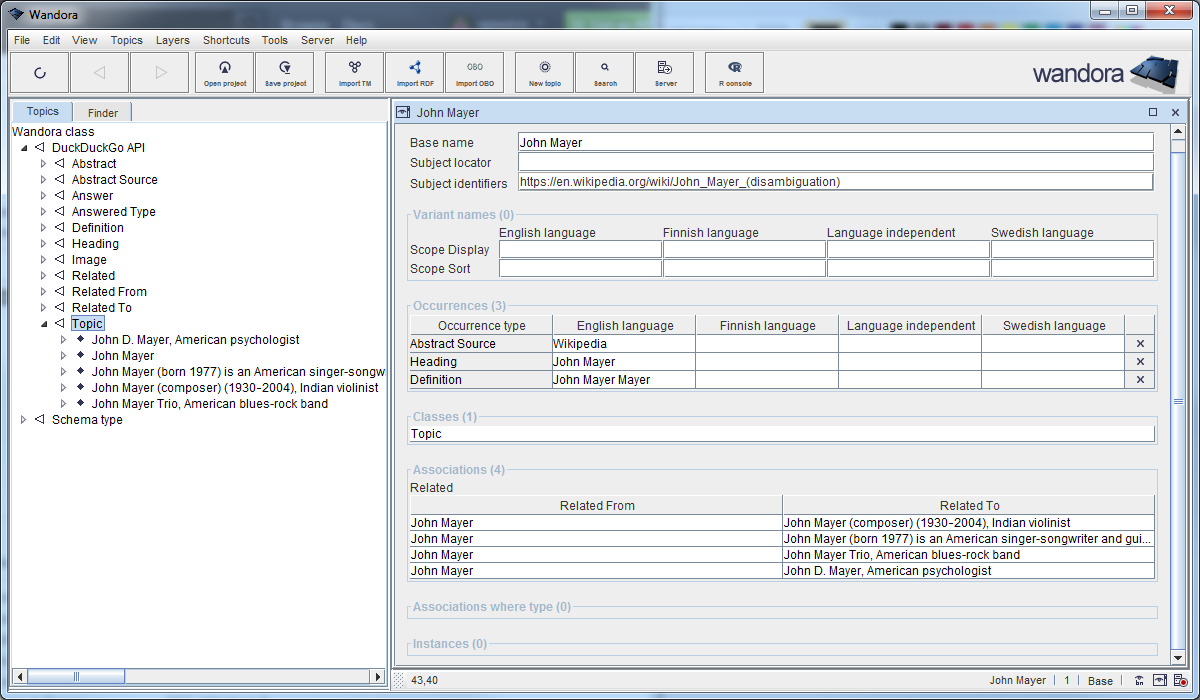Remove the Definition occurrence with X
This screenshot has height=700, width=1200.
pyautogui.click(x=1139, y=380)
